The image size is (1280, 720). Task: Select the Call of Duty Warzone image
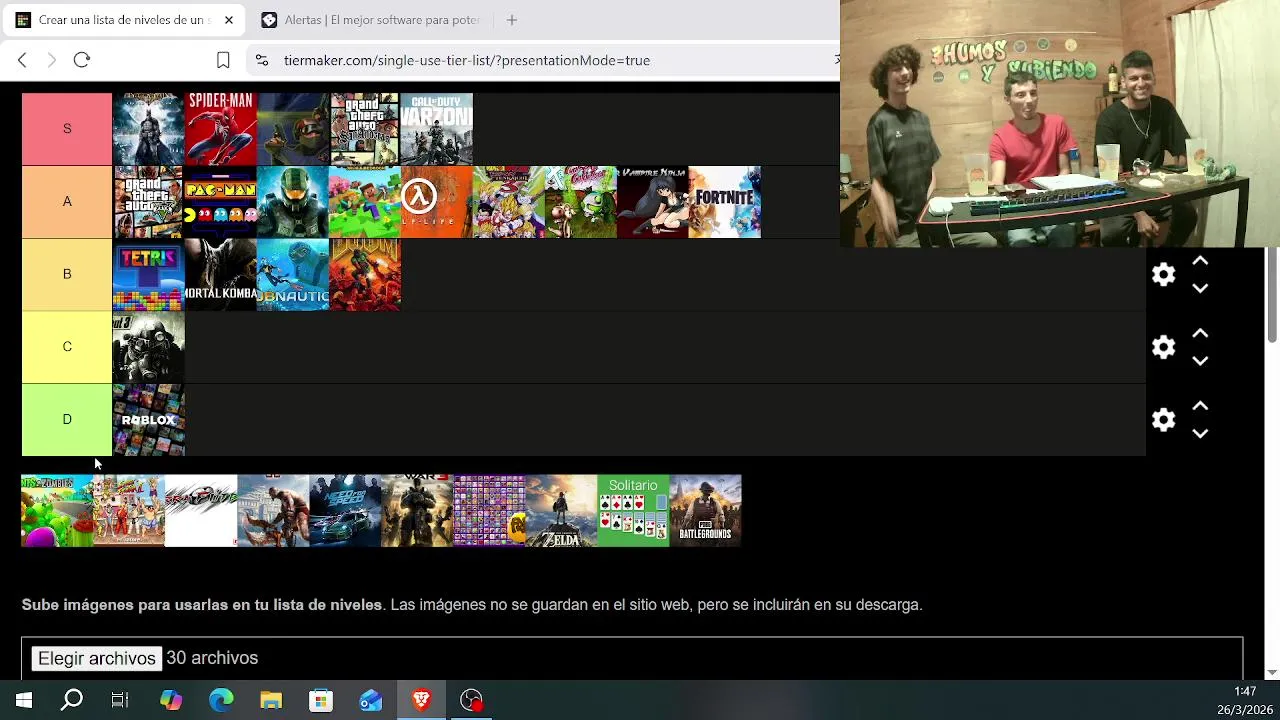437,129
